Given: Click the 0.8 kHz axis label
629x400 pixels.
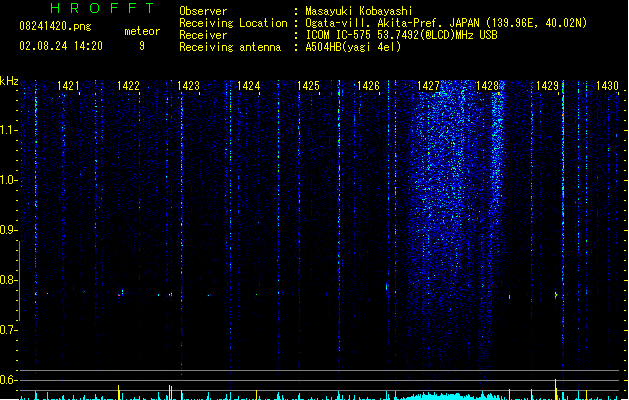Looking at the screenshot, I should click(8, 280).
